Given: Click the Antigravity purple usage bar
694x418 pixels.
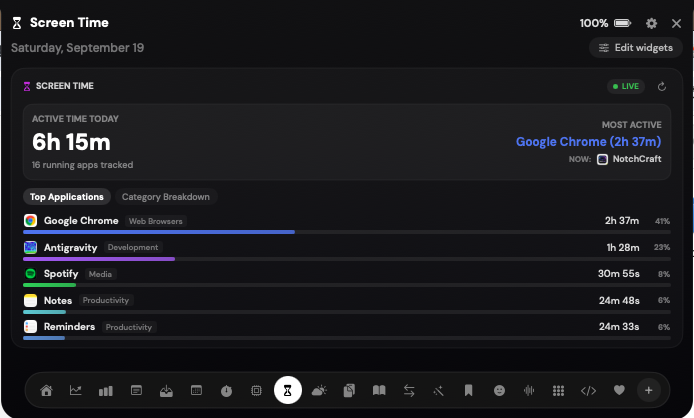Looking at the screenshot, I should tap(99, 259).
